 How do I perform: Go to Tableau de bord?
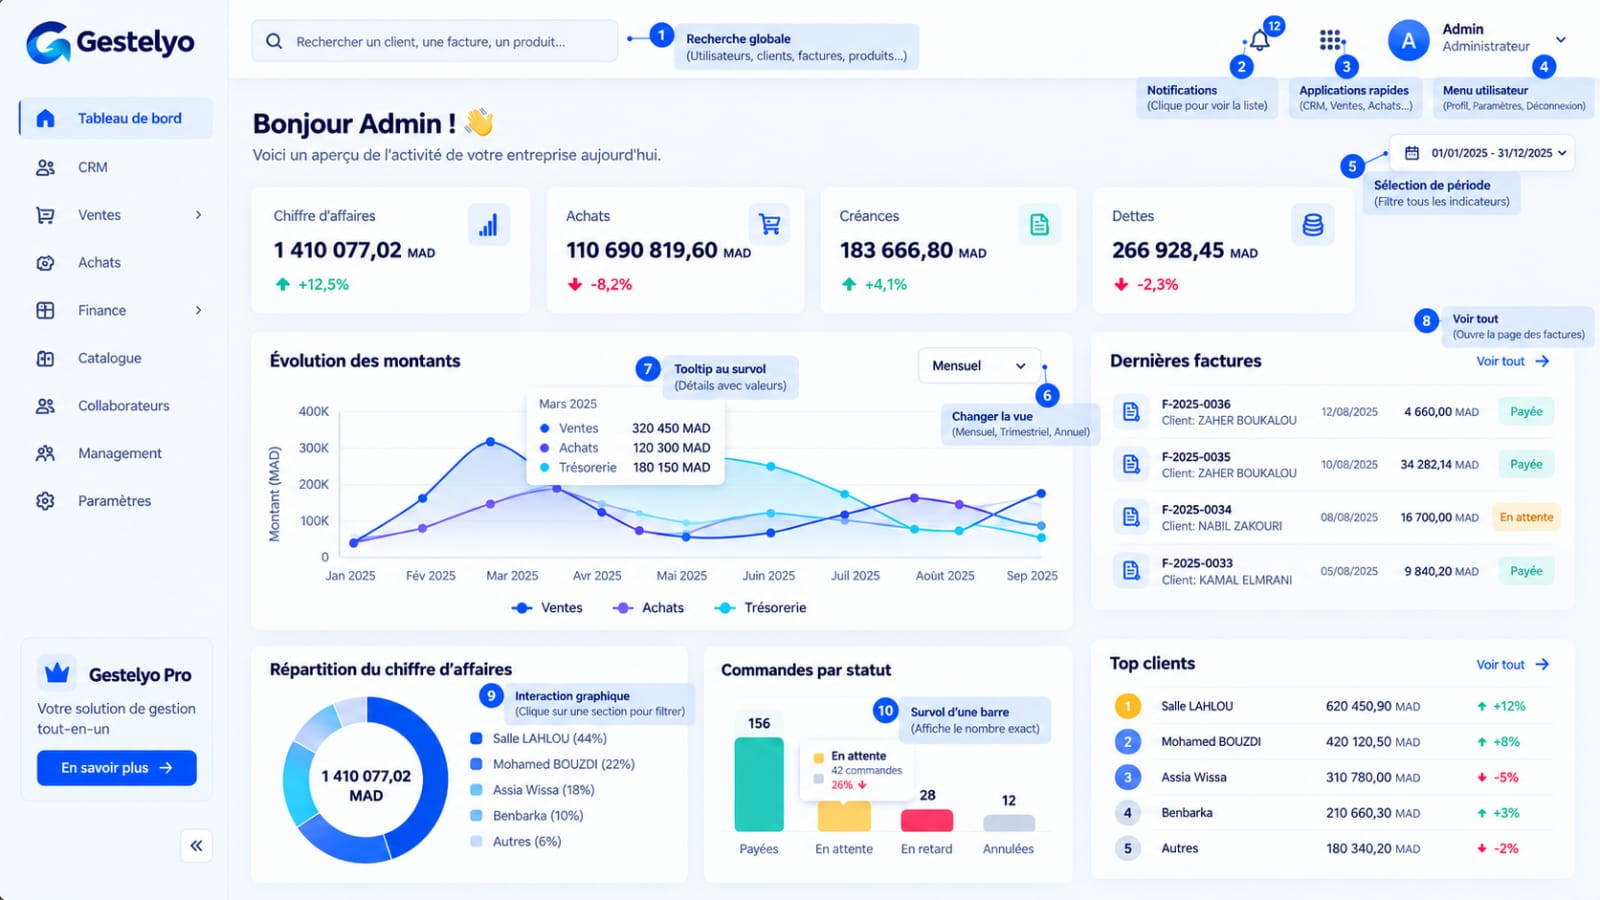click(x=116, y=118)
